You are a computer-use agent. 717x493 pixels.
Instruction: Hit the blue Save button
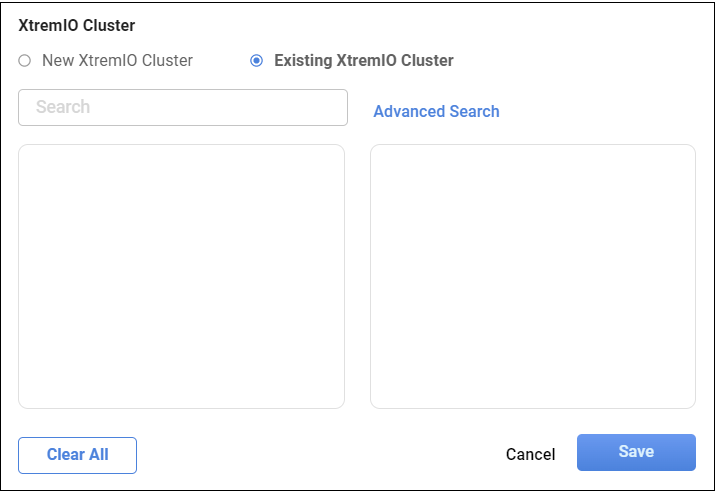[x=636, y=452]
